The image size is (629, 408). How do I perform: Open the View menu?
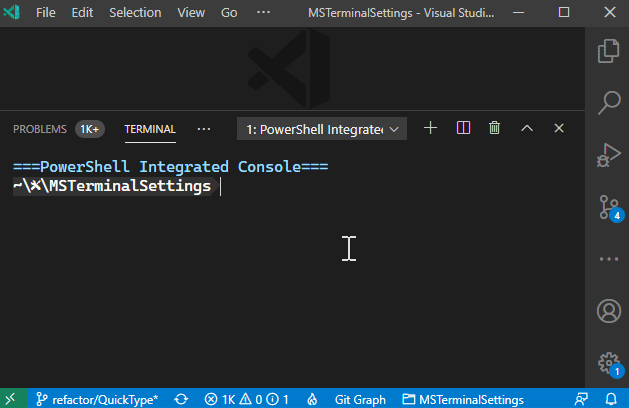click(x=191, y=13)
